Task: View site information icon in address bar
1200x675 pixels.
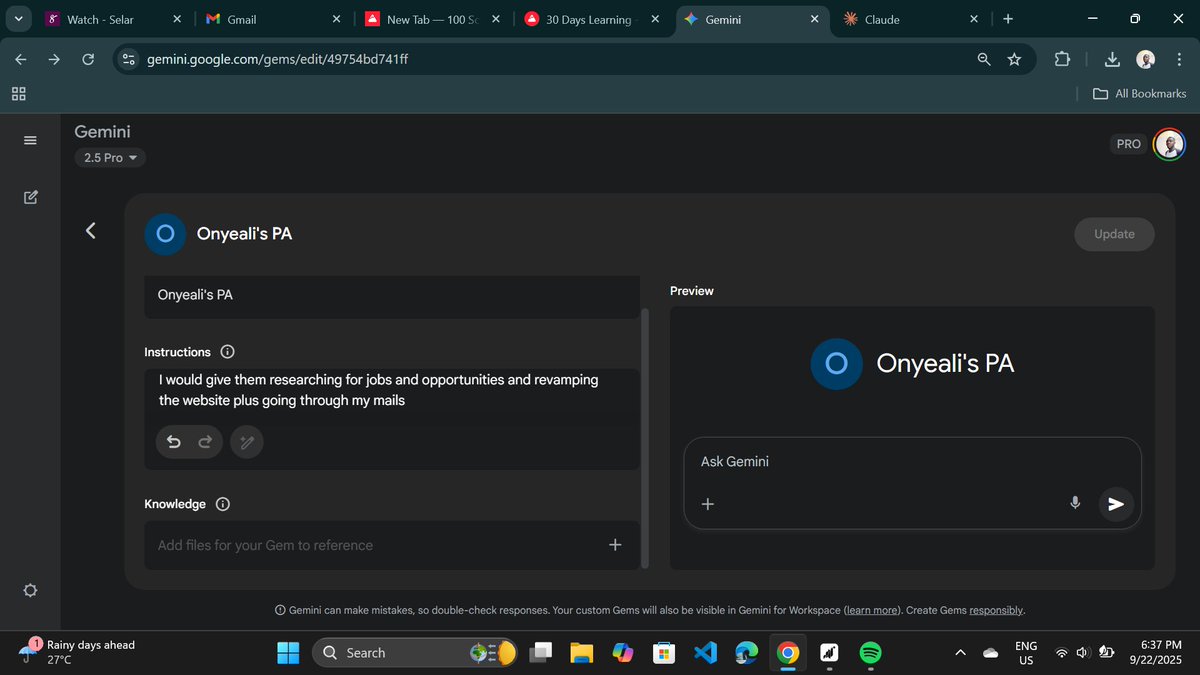Action: pos(128,59)
